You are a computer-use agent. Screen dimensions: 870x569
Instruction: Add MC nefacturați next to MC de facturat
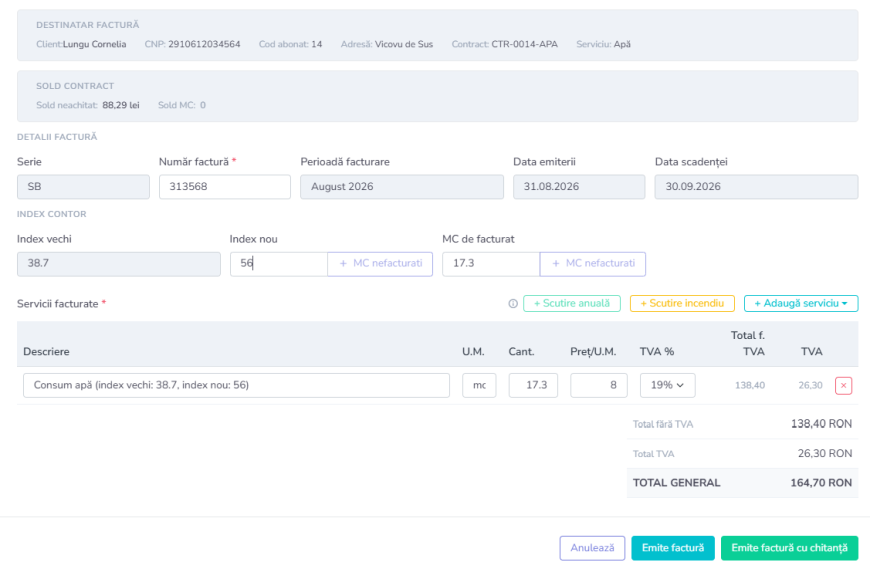point(593,263)
